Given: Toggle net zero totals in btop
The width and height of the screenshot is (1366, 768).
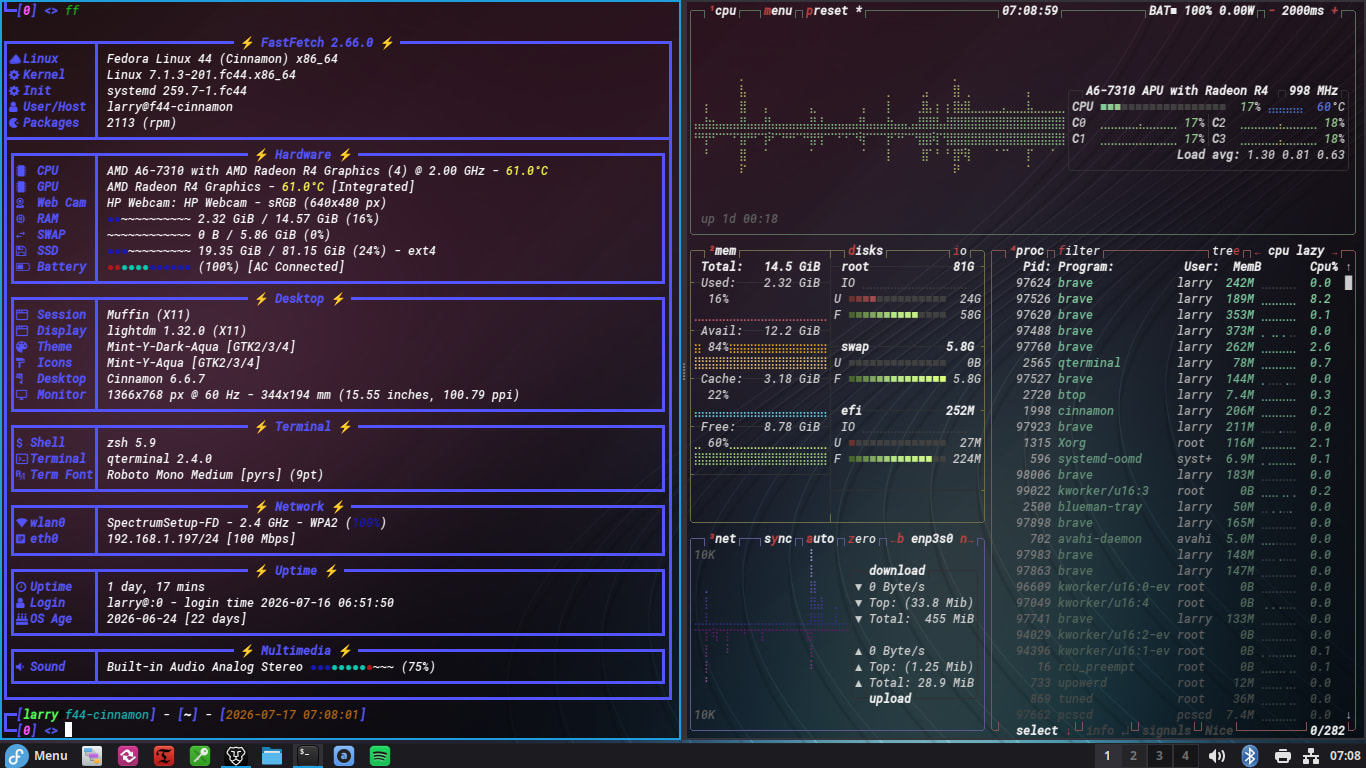Looking at the screenshot, I should tap(861, 539).
